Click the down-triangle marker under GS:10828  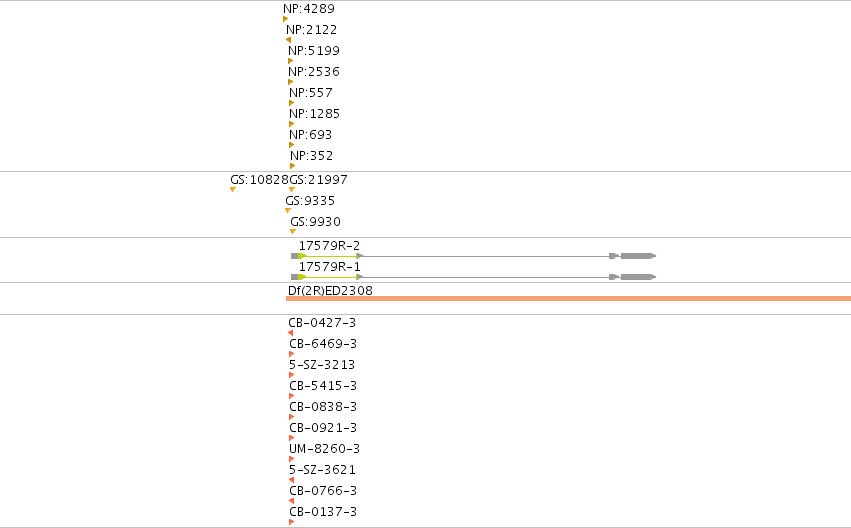(x=233, y=189)
